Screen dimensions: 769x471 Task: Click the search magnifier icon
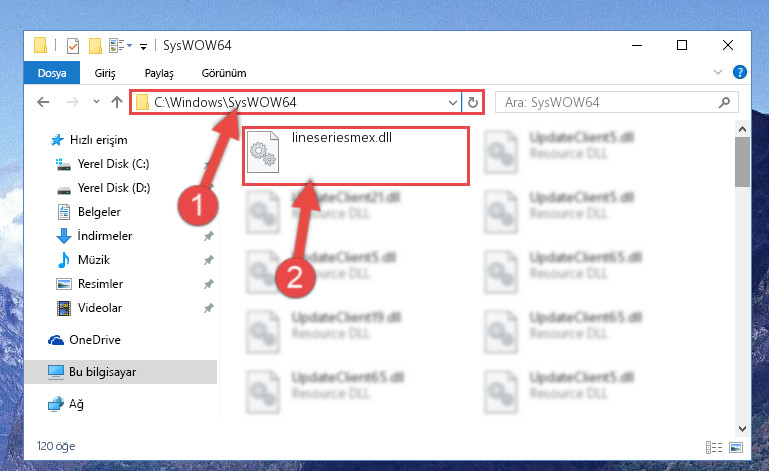tap(724, 103)
